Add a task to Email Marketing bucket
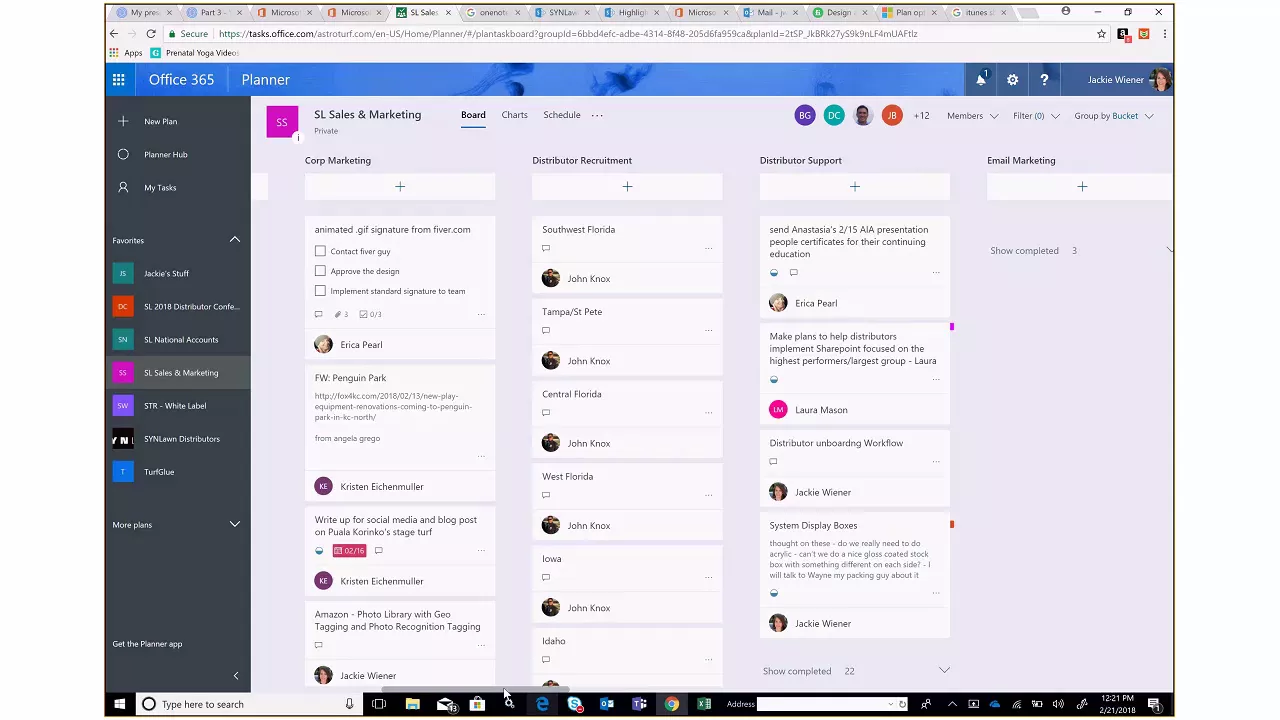Image resolution: width=1280 pixels, height=720 pixels. click(1080, 187)
